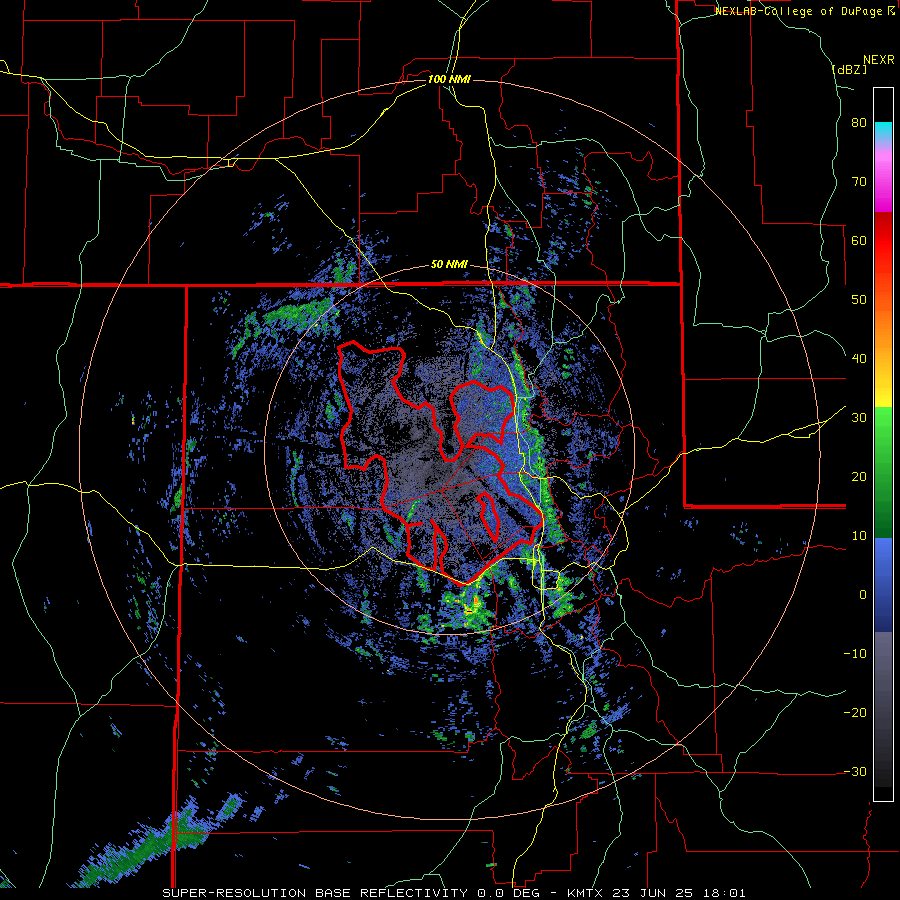Click the [dBZ] units label
The height and width of the screenshot is (900, 900).
pyautogui.click(x=849, y=69)
